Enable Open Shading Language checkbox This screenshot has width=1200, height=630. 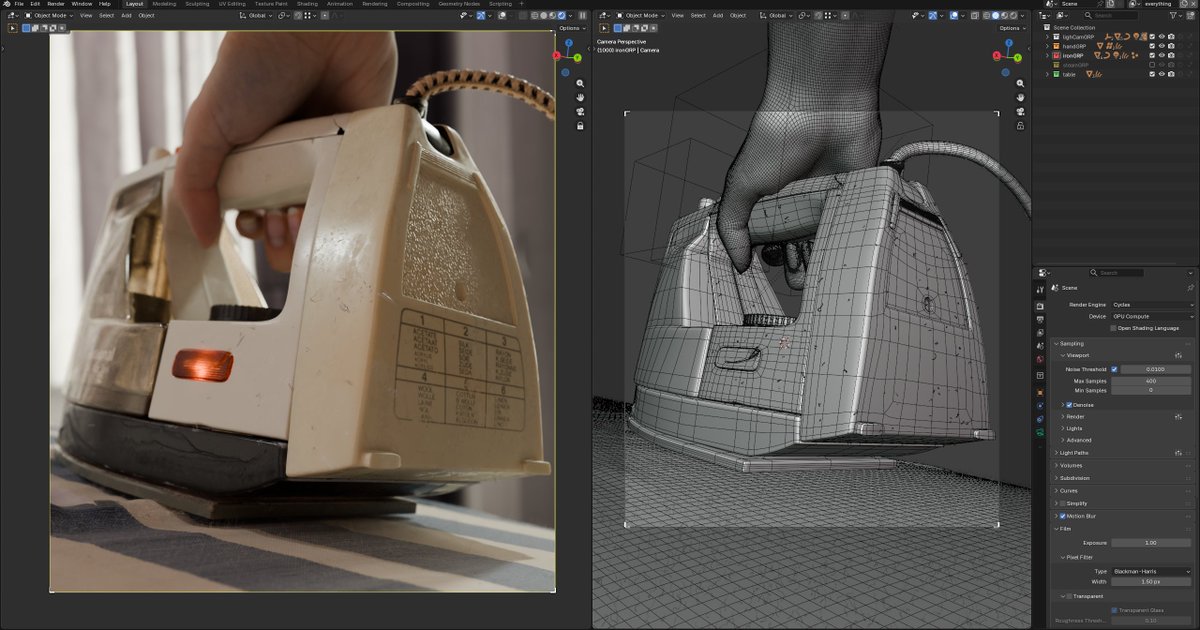pos(1114,328)
